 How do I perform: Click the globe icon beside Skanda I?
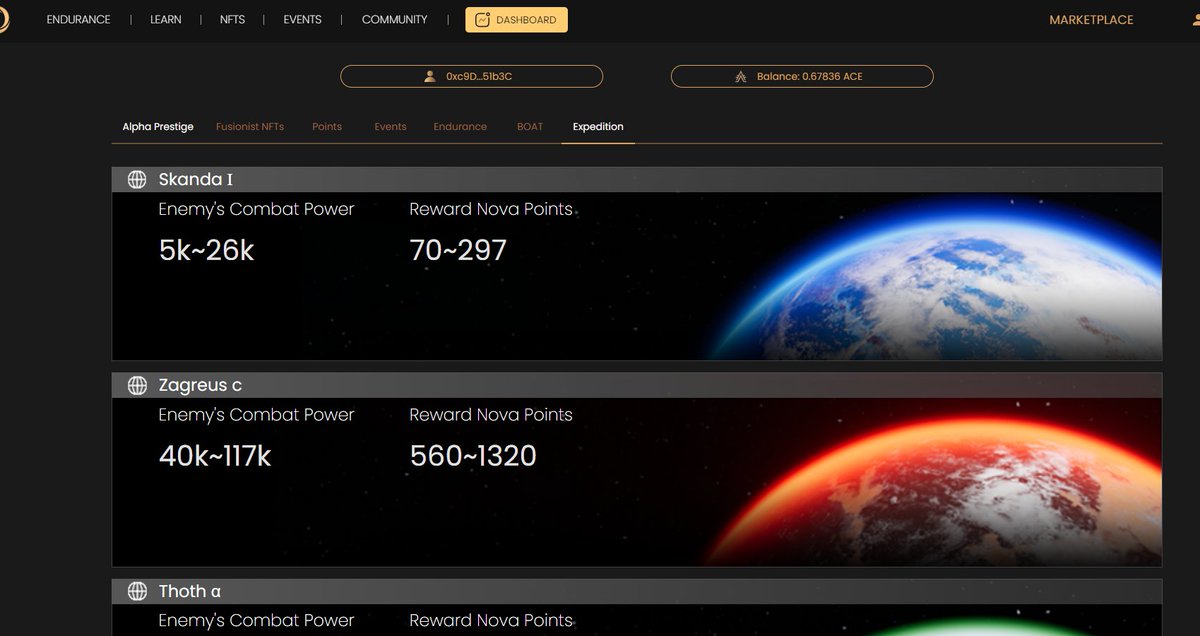(137, 180)
